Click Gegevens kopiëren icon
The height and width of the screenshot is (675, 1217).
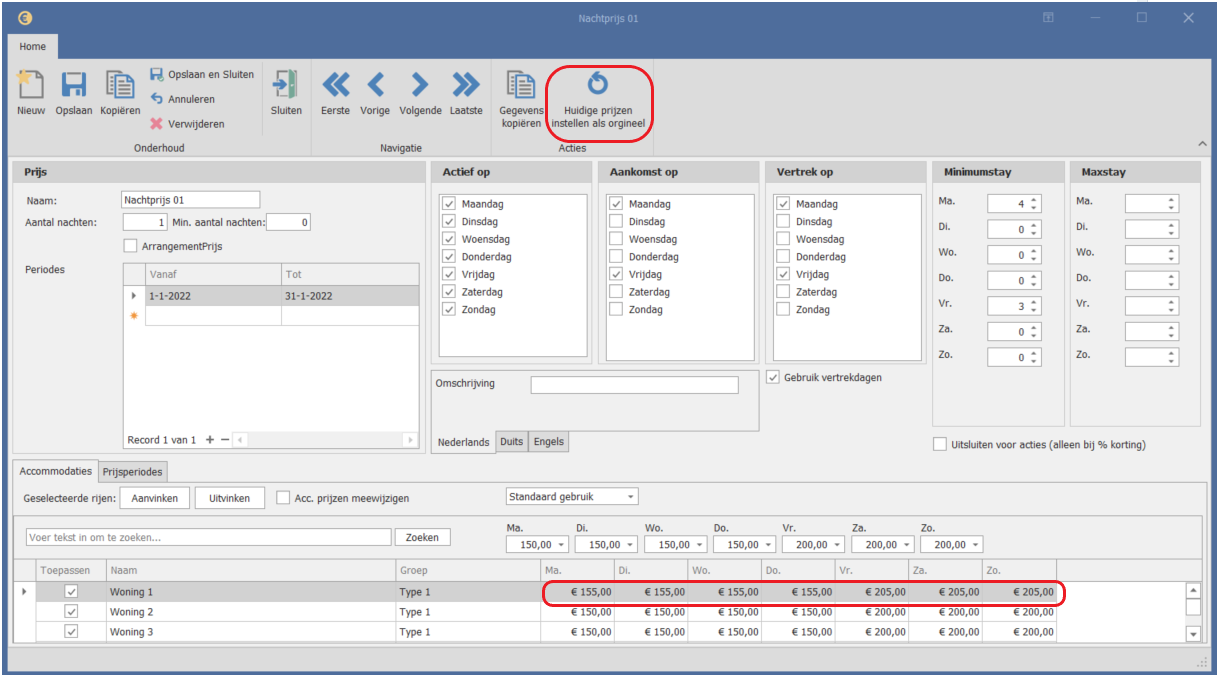click(521, 85)
